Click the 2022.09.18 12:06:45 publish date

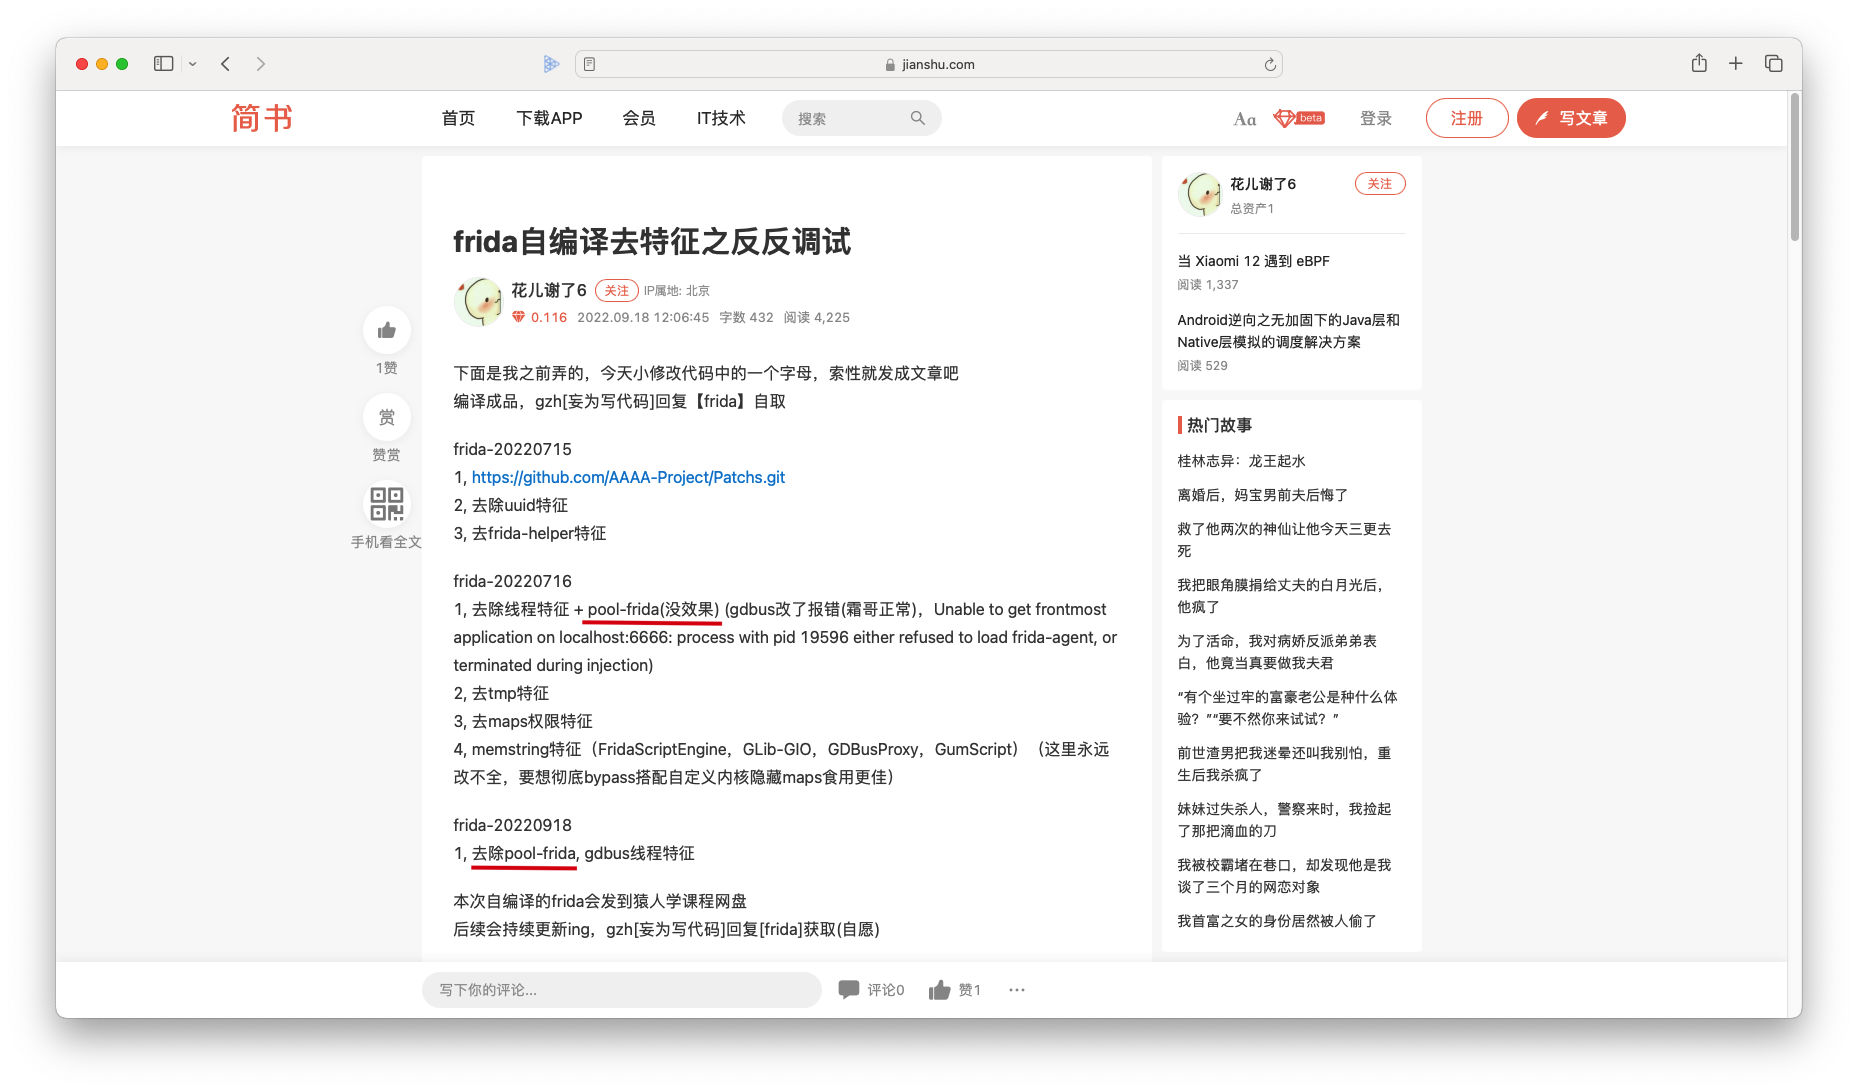click(643, 317)
